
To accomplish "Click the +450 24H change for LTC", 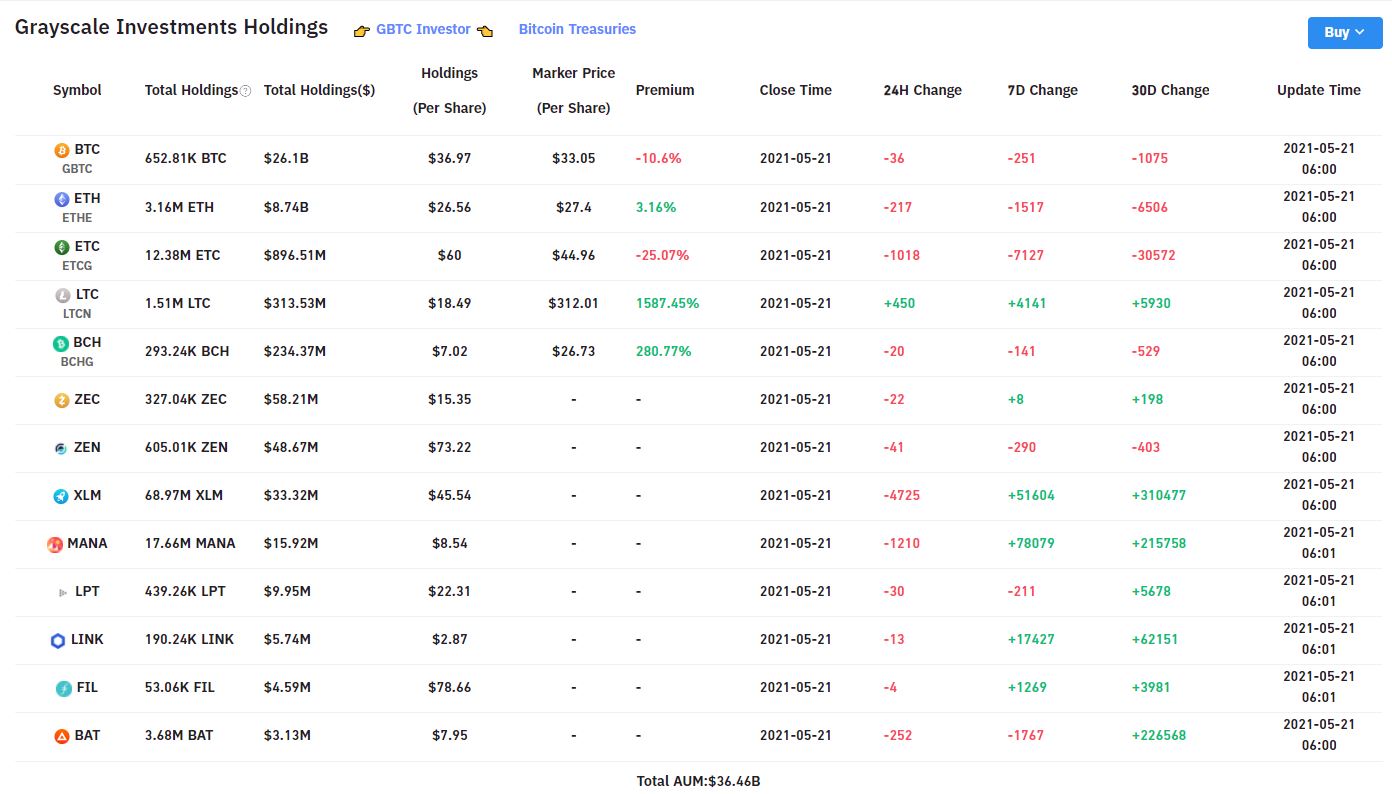I will click(x=899, y=303).
